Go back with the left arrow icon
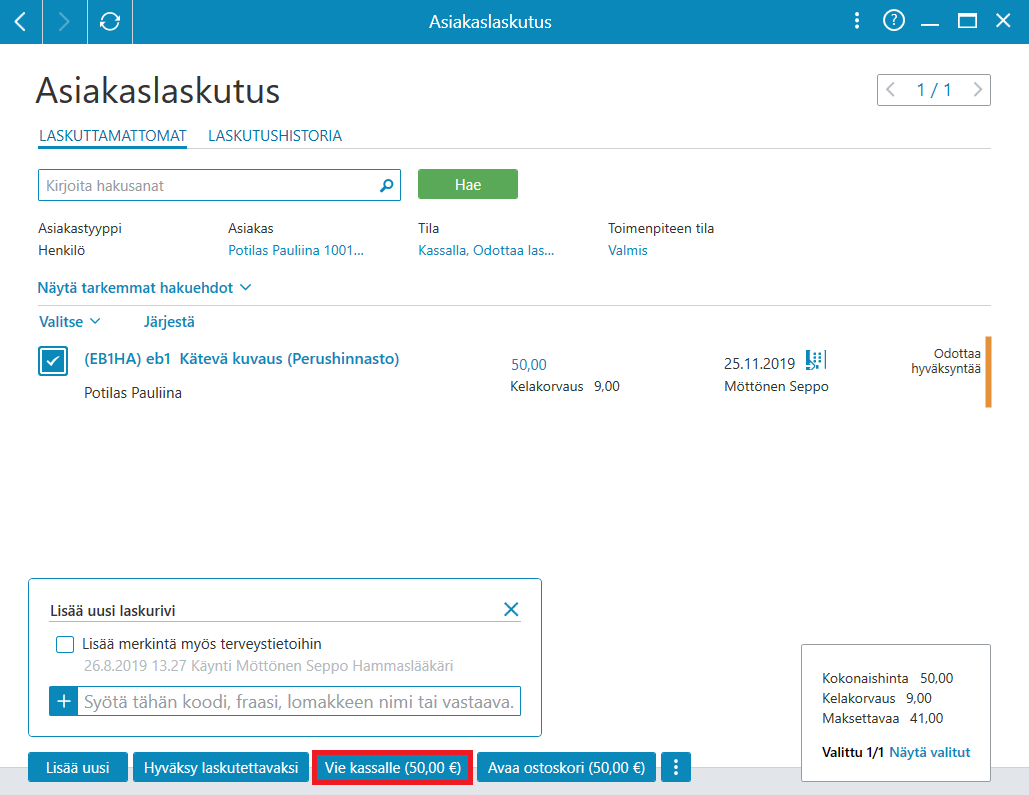This screenshot has width=1029, height=795. [x=20, y=22]
